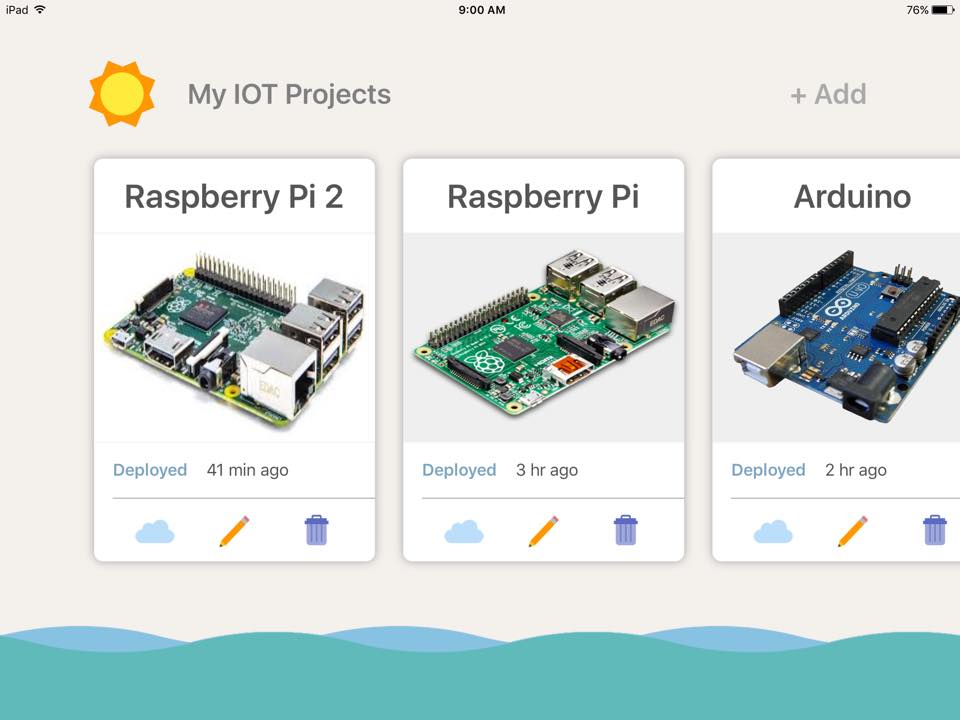Delete Arduino project with trash icon
Viewport: 960px width, 720px height.
[935, 530]
